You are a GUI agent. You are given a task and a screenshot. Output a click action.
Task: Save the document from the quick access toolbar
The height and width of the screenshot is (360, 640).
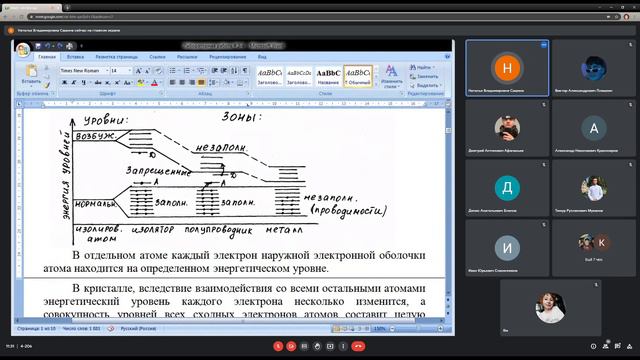click(x=38, y=46)
